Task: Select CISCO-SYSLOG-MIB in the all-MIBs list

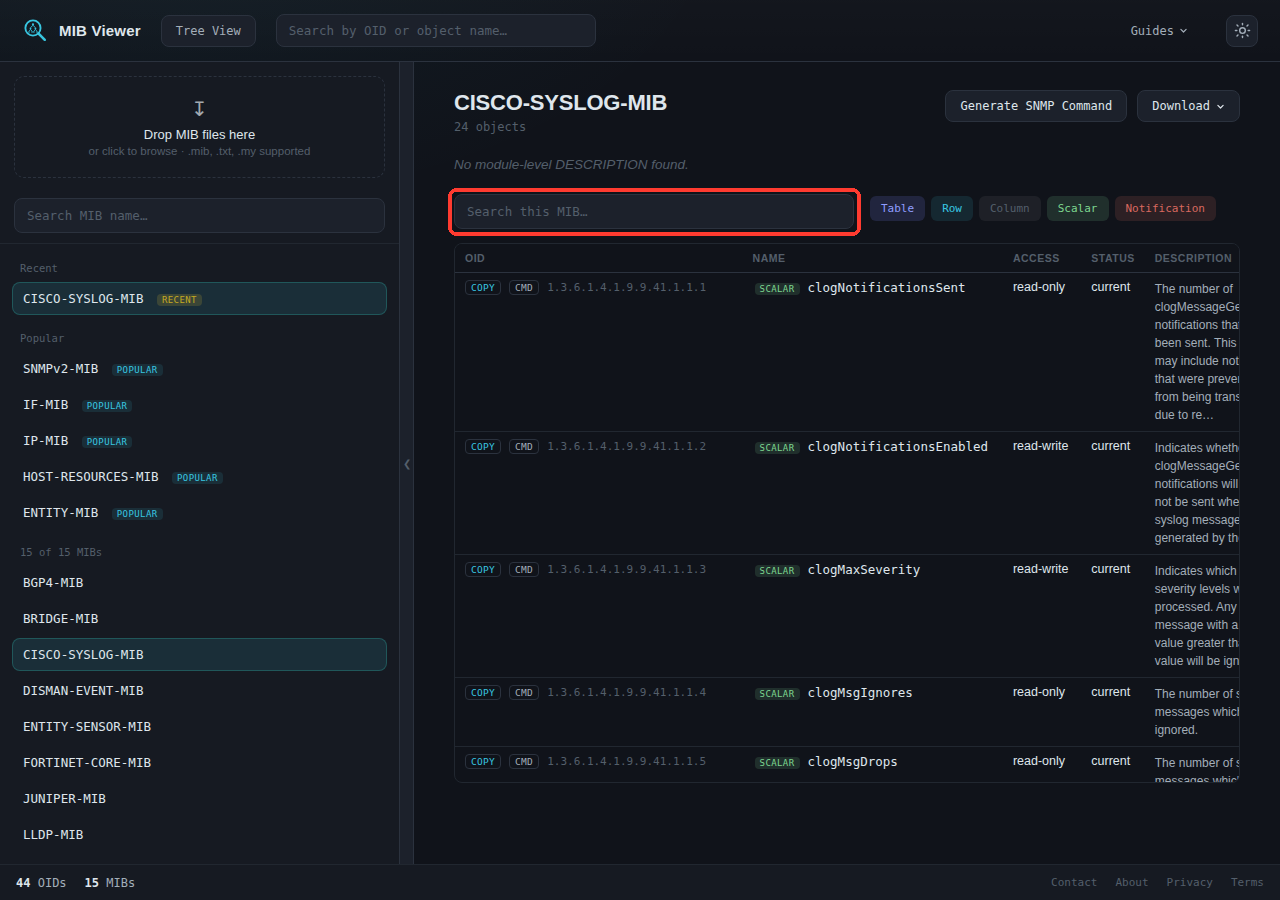Action: pyautogui.click(x=199, y=655)
